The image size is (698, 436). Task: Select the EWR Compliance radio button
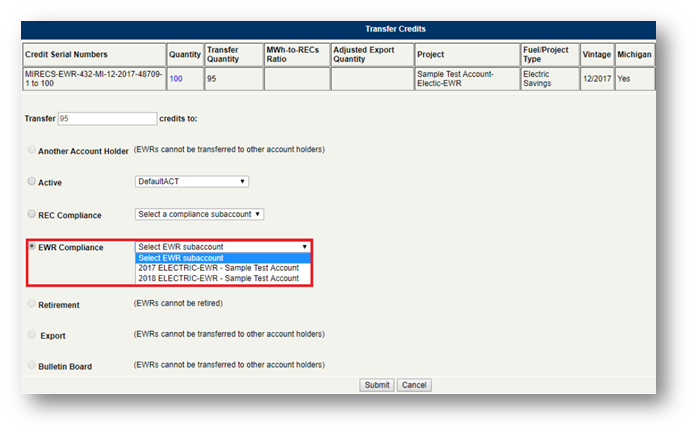tap(31, 246)
